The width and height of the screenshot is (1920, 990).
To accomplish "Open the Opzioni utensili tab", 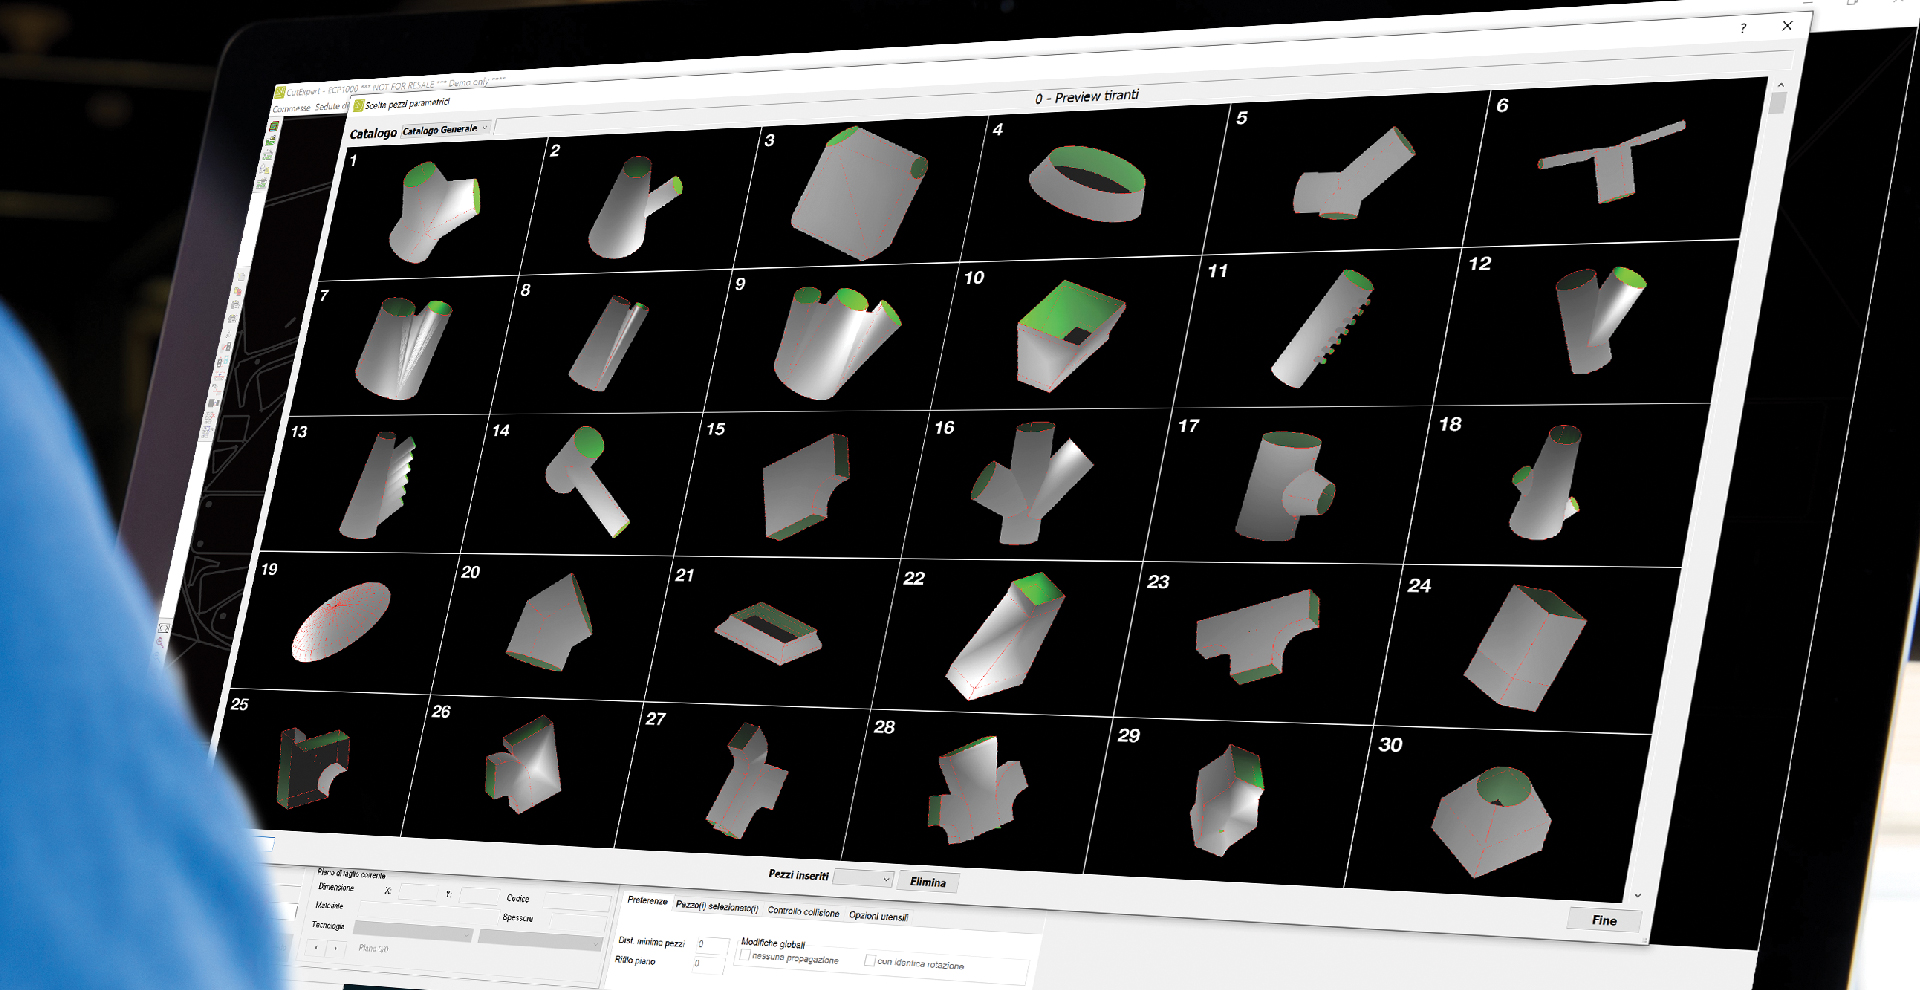I will 879,915.
